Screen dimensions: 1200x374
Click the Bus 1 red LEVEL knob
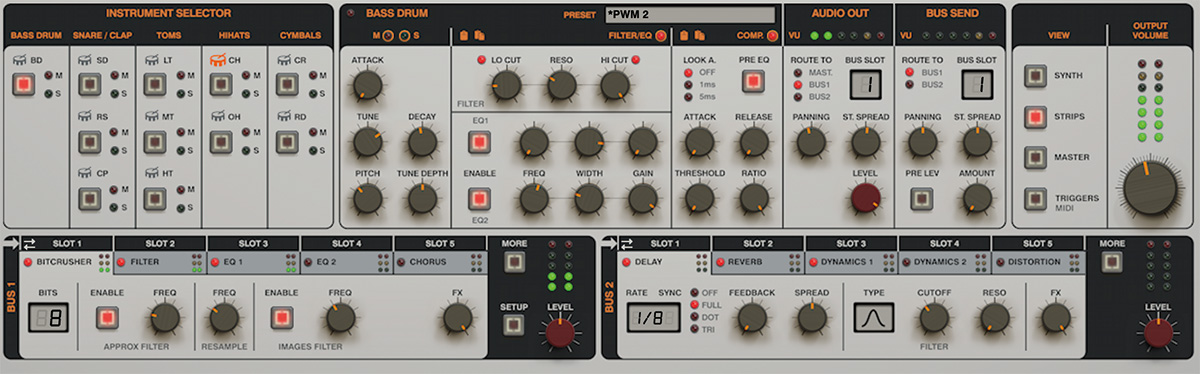[561, 332]
